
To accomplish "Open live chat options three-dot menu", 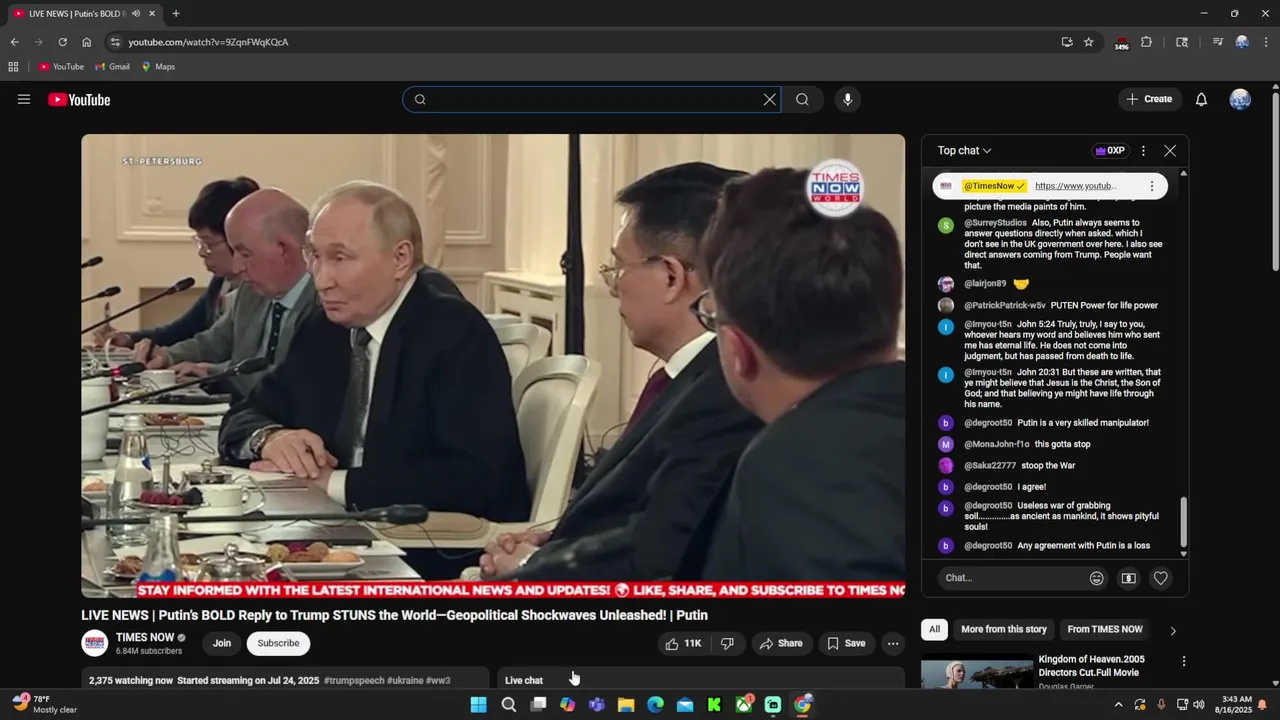I will pyautogui.click(x=1143, y=150).
